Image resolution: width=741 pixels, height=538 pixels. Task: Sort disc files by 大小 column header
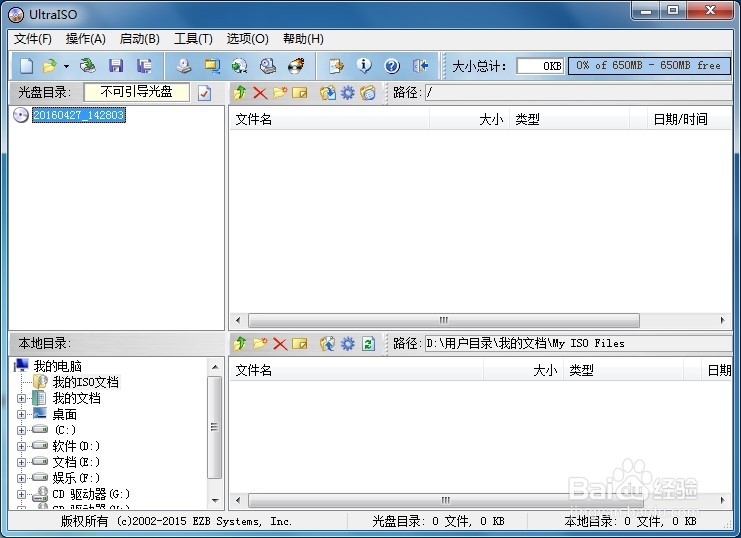point(470,119)
